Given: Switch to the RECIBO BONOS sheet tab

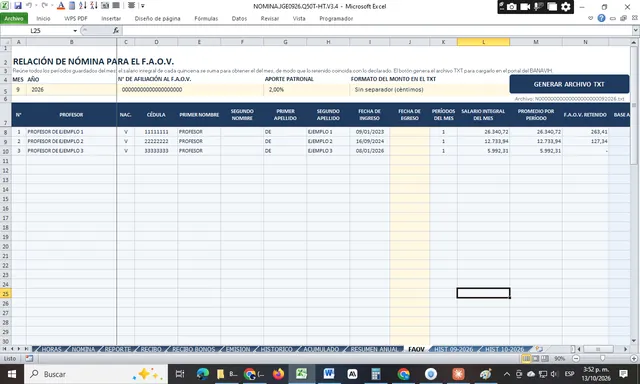Looking at the screenshot, I should click(x=193, y=349).
